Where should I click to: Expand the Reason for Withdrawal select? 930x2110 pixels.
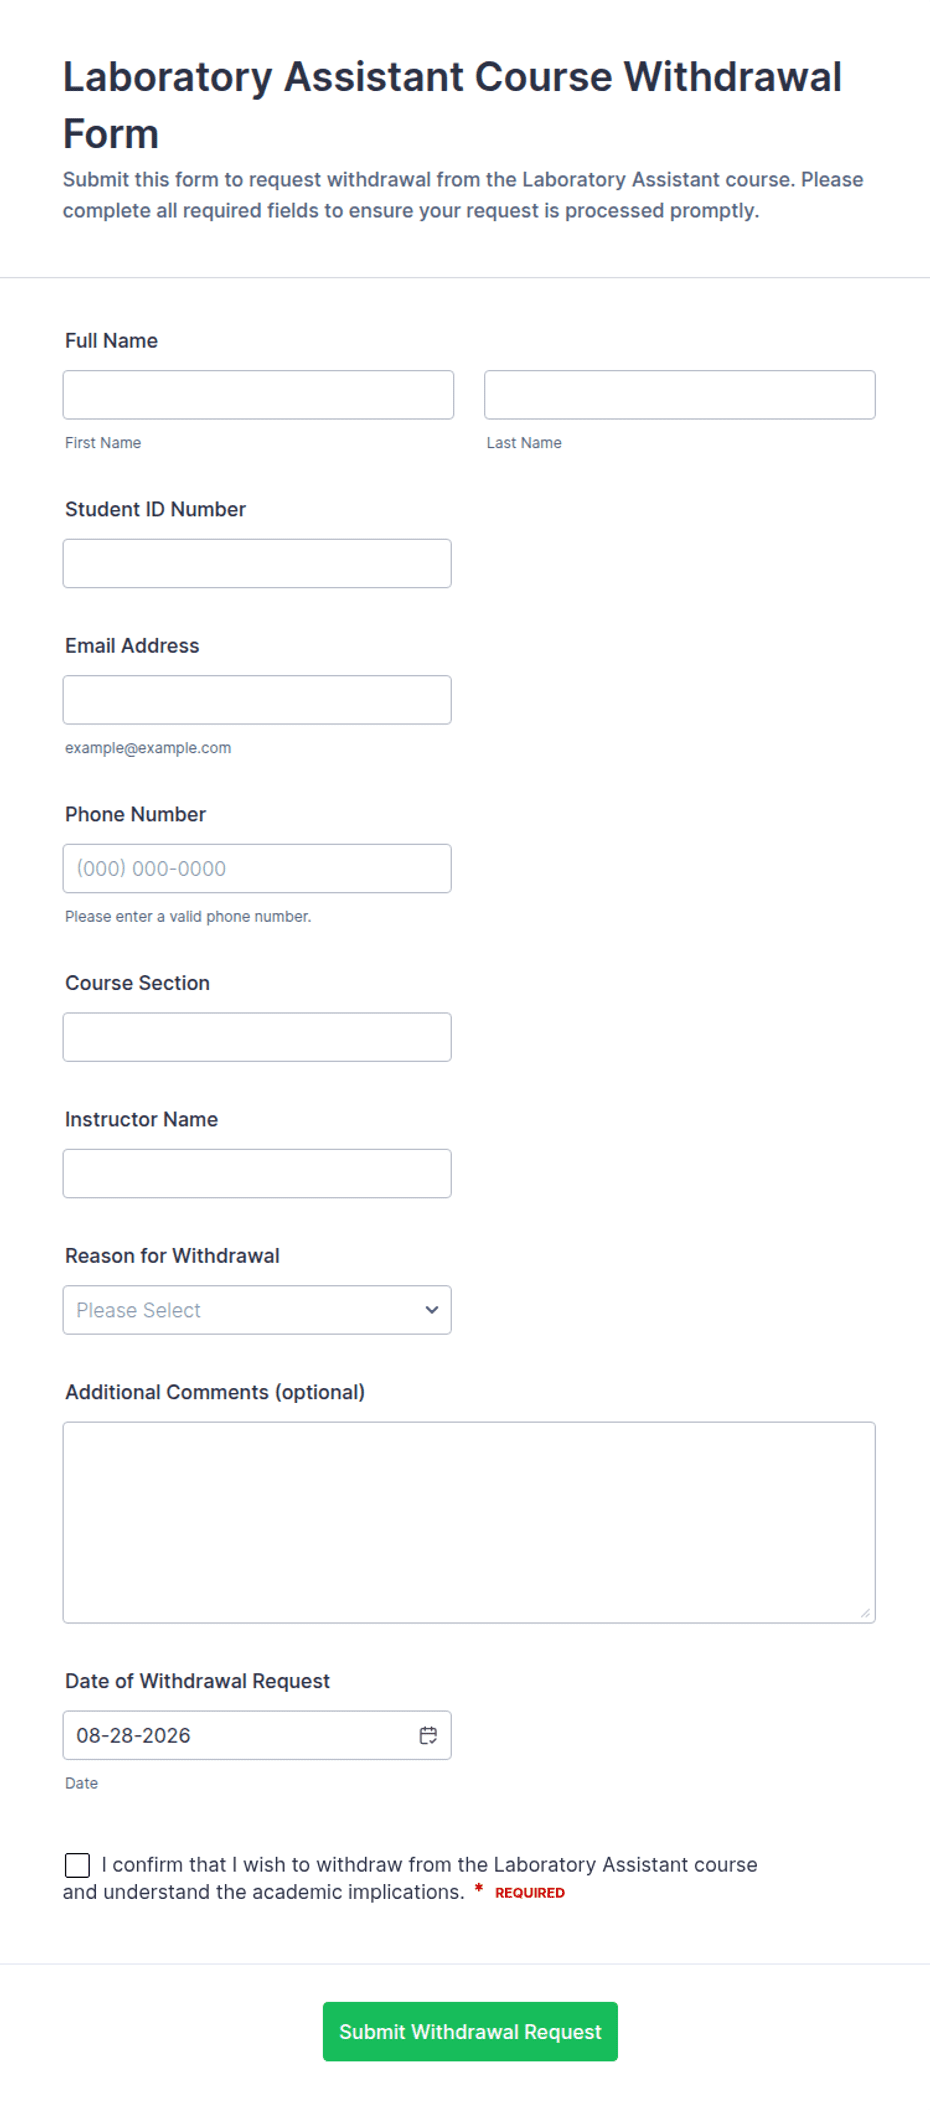pos(257,1310)
